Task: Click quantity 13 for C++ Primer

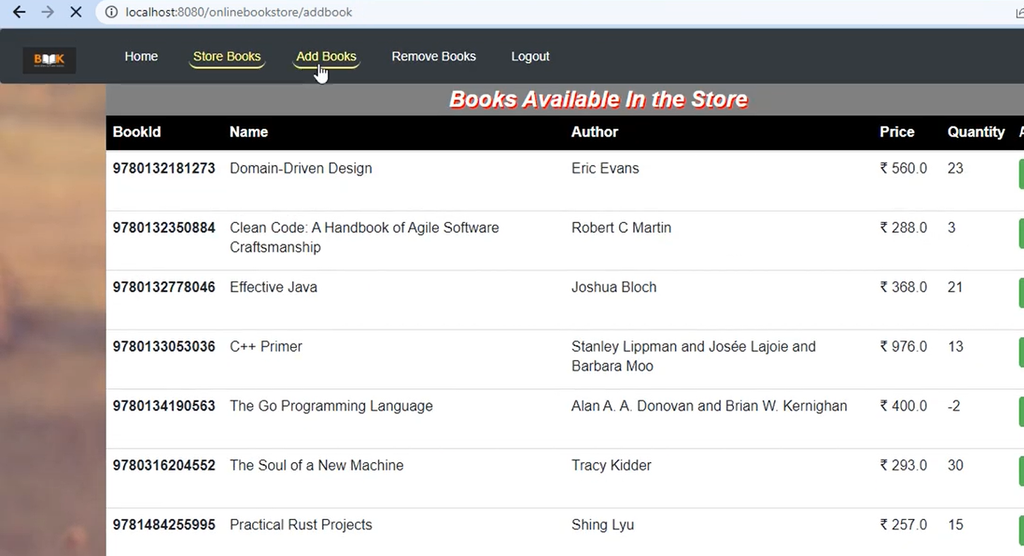Action: pyautogui.click(x=955, y=346)
